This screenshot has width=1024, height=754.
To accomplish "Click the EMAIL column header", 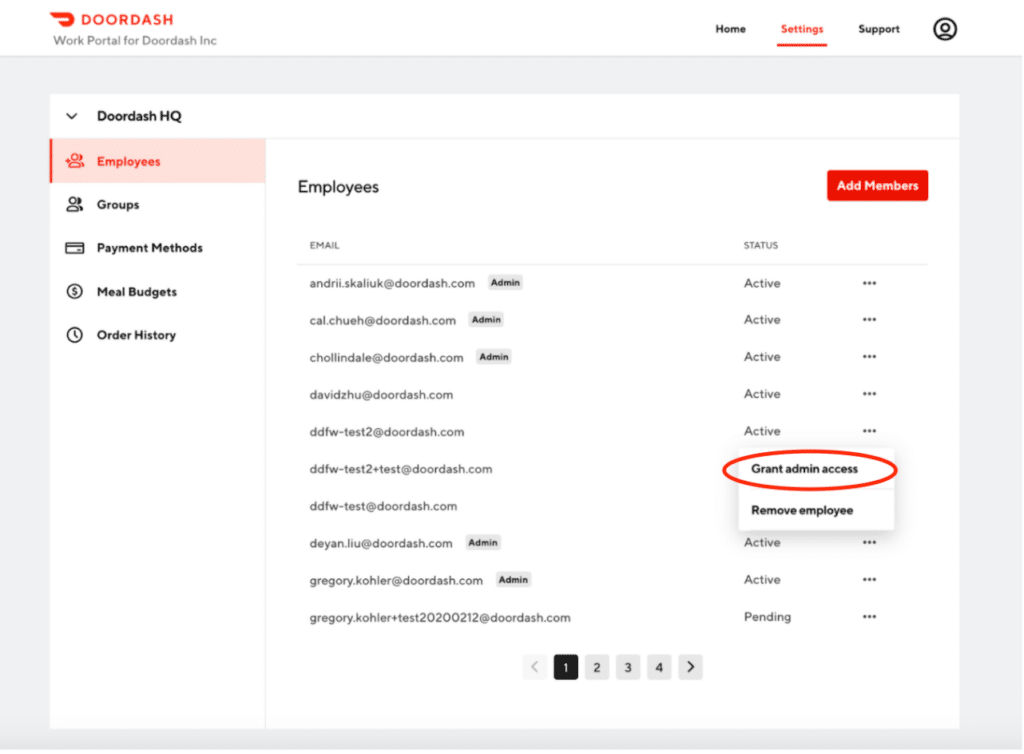I will pos(325,245).
